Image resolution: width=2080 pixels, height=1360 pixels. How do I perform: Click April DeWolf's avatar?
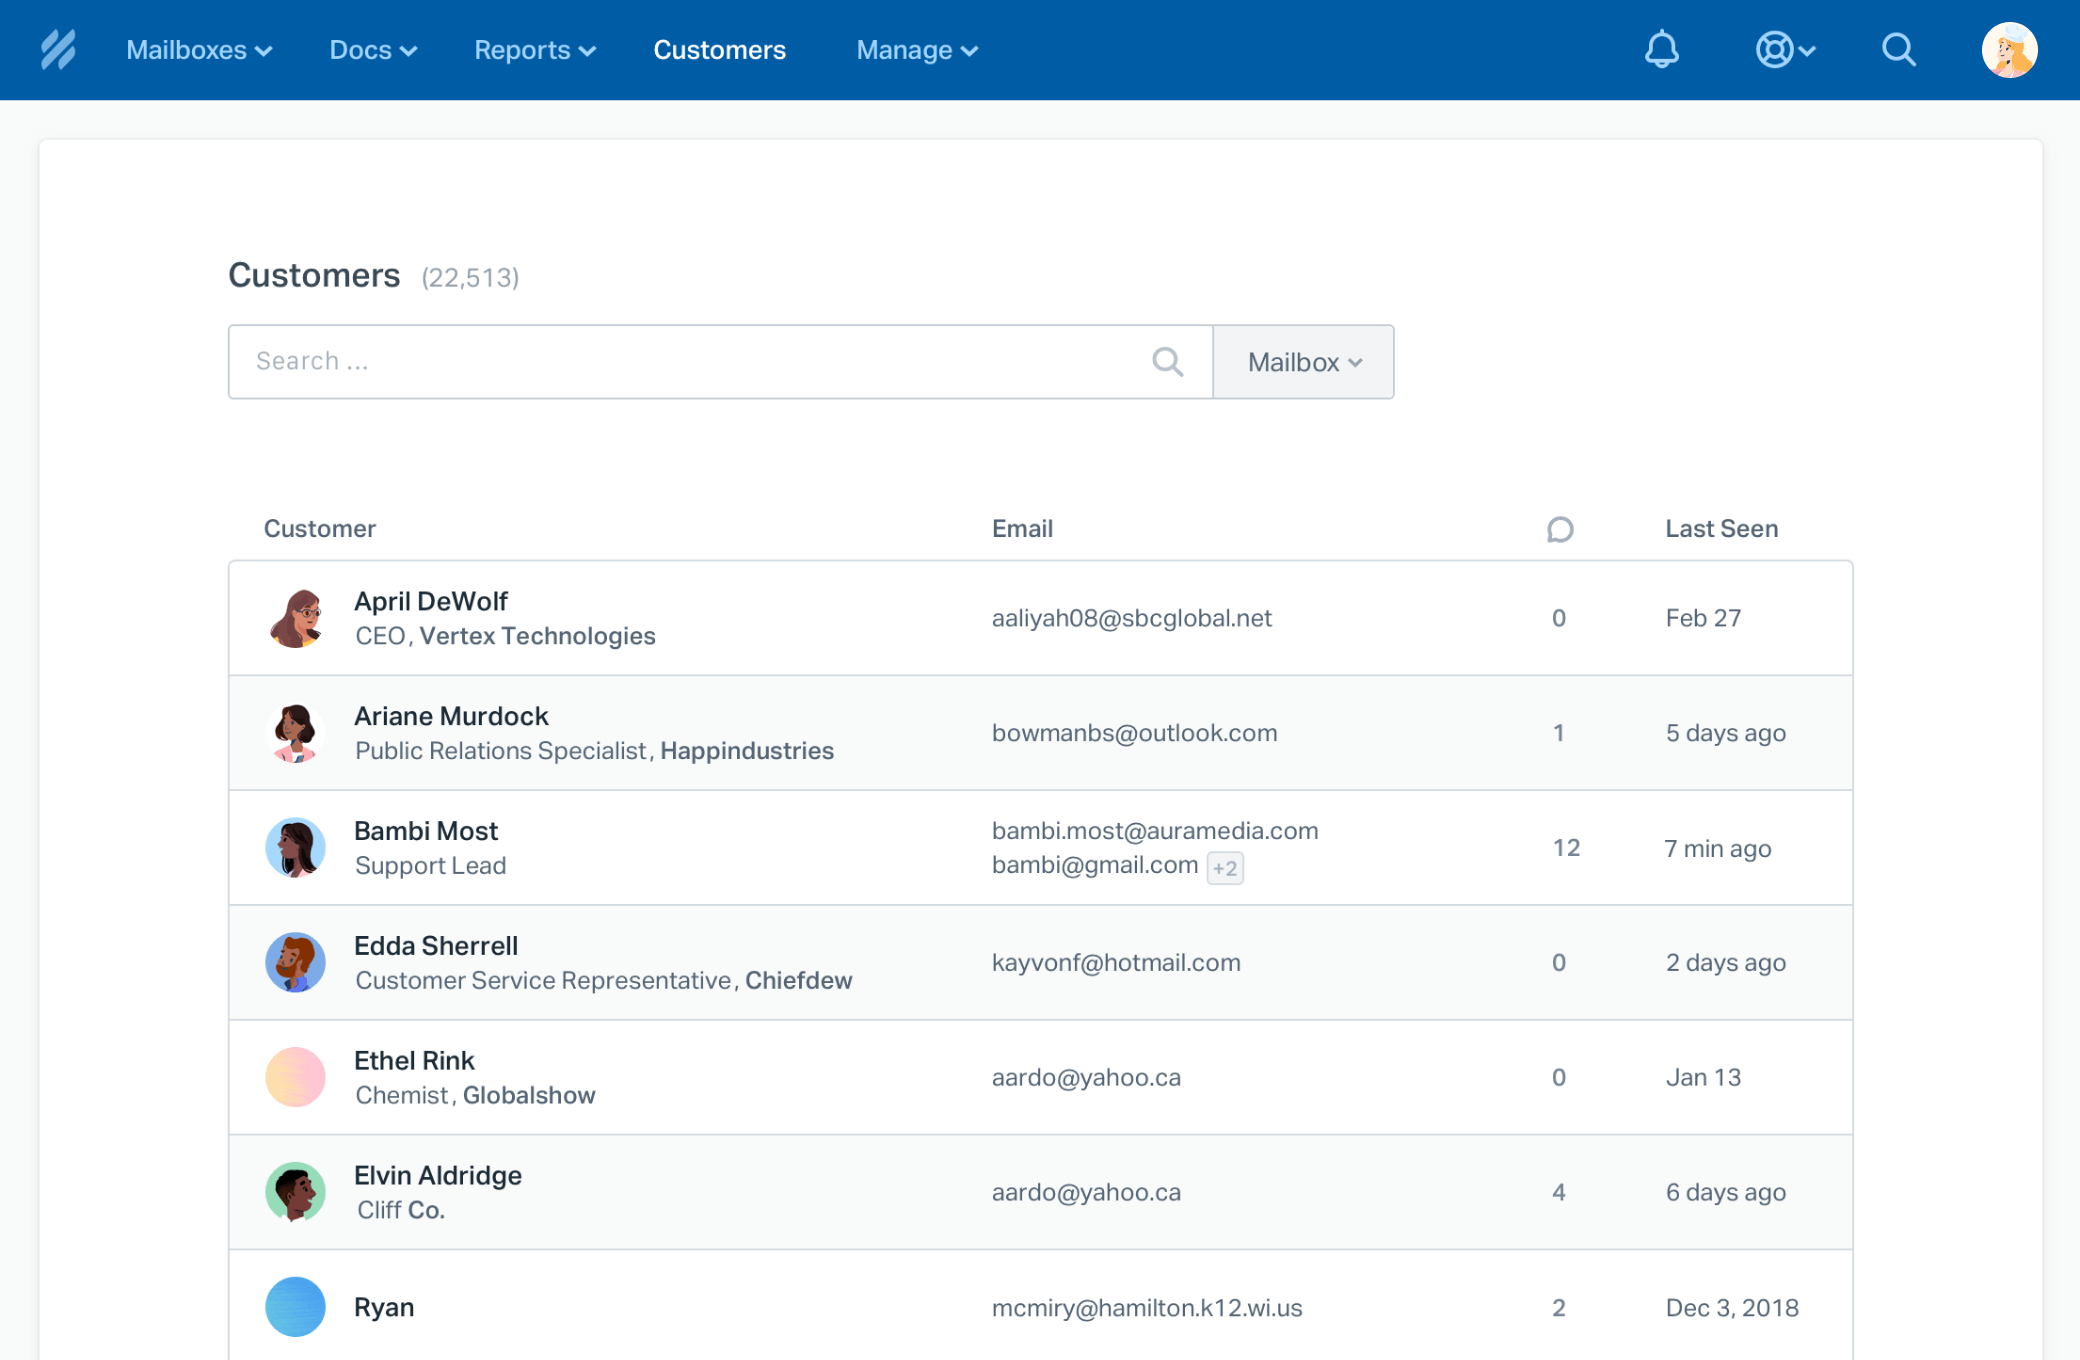tap(295, 618)
